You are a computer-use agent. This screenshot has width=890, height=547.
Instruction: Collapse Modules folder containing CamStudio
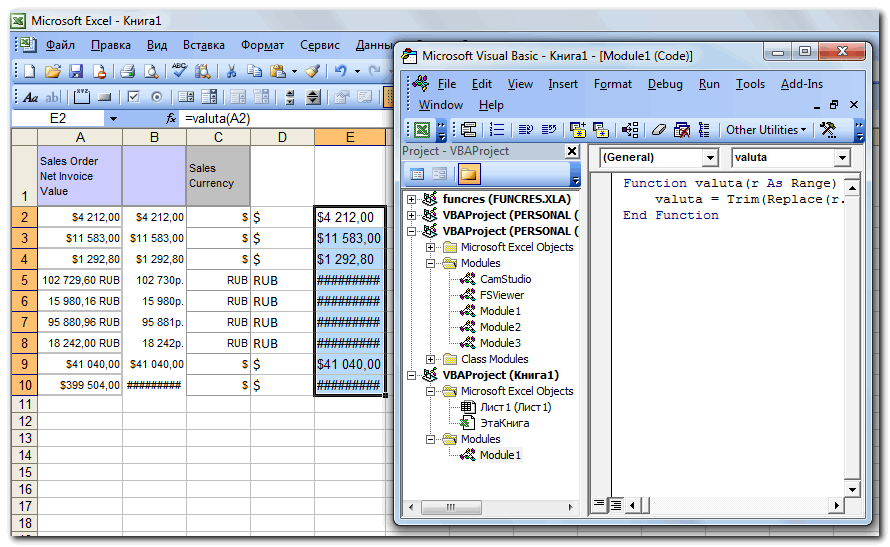(x=430, y=263)
